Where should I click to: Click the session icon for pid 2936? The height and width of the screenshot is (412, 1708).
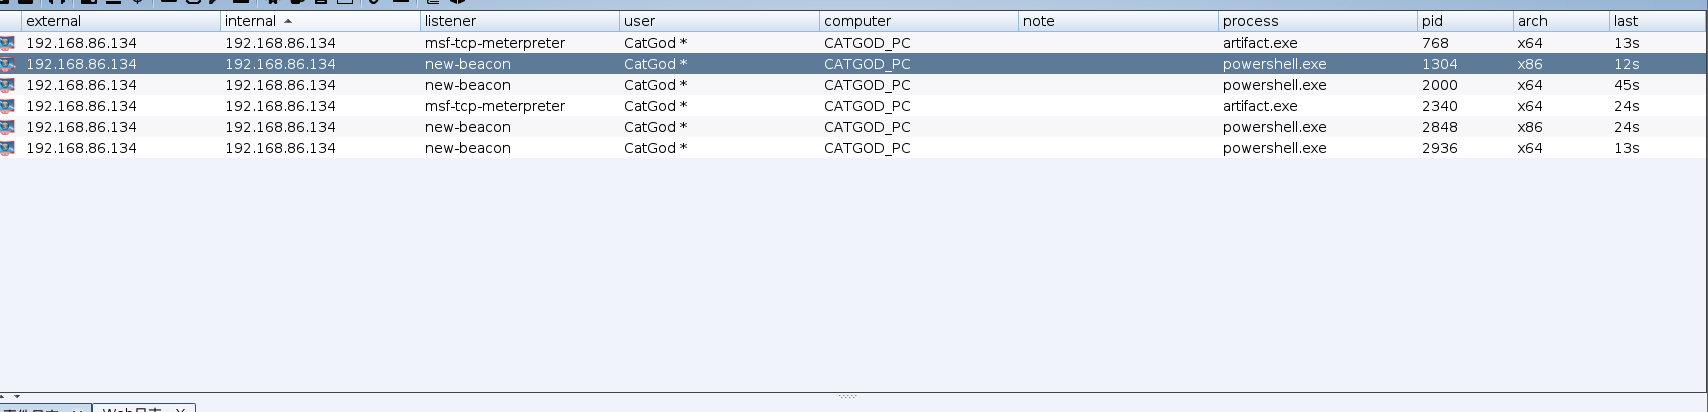[8, 148]
